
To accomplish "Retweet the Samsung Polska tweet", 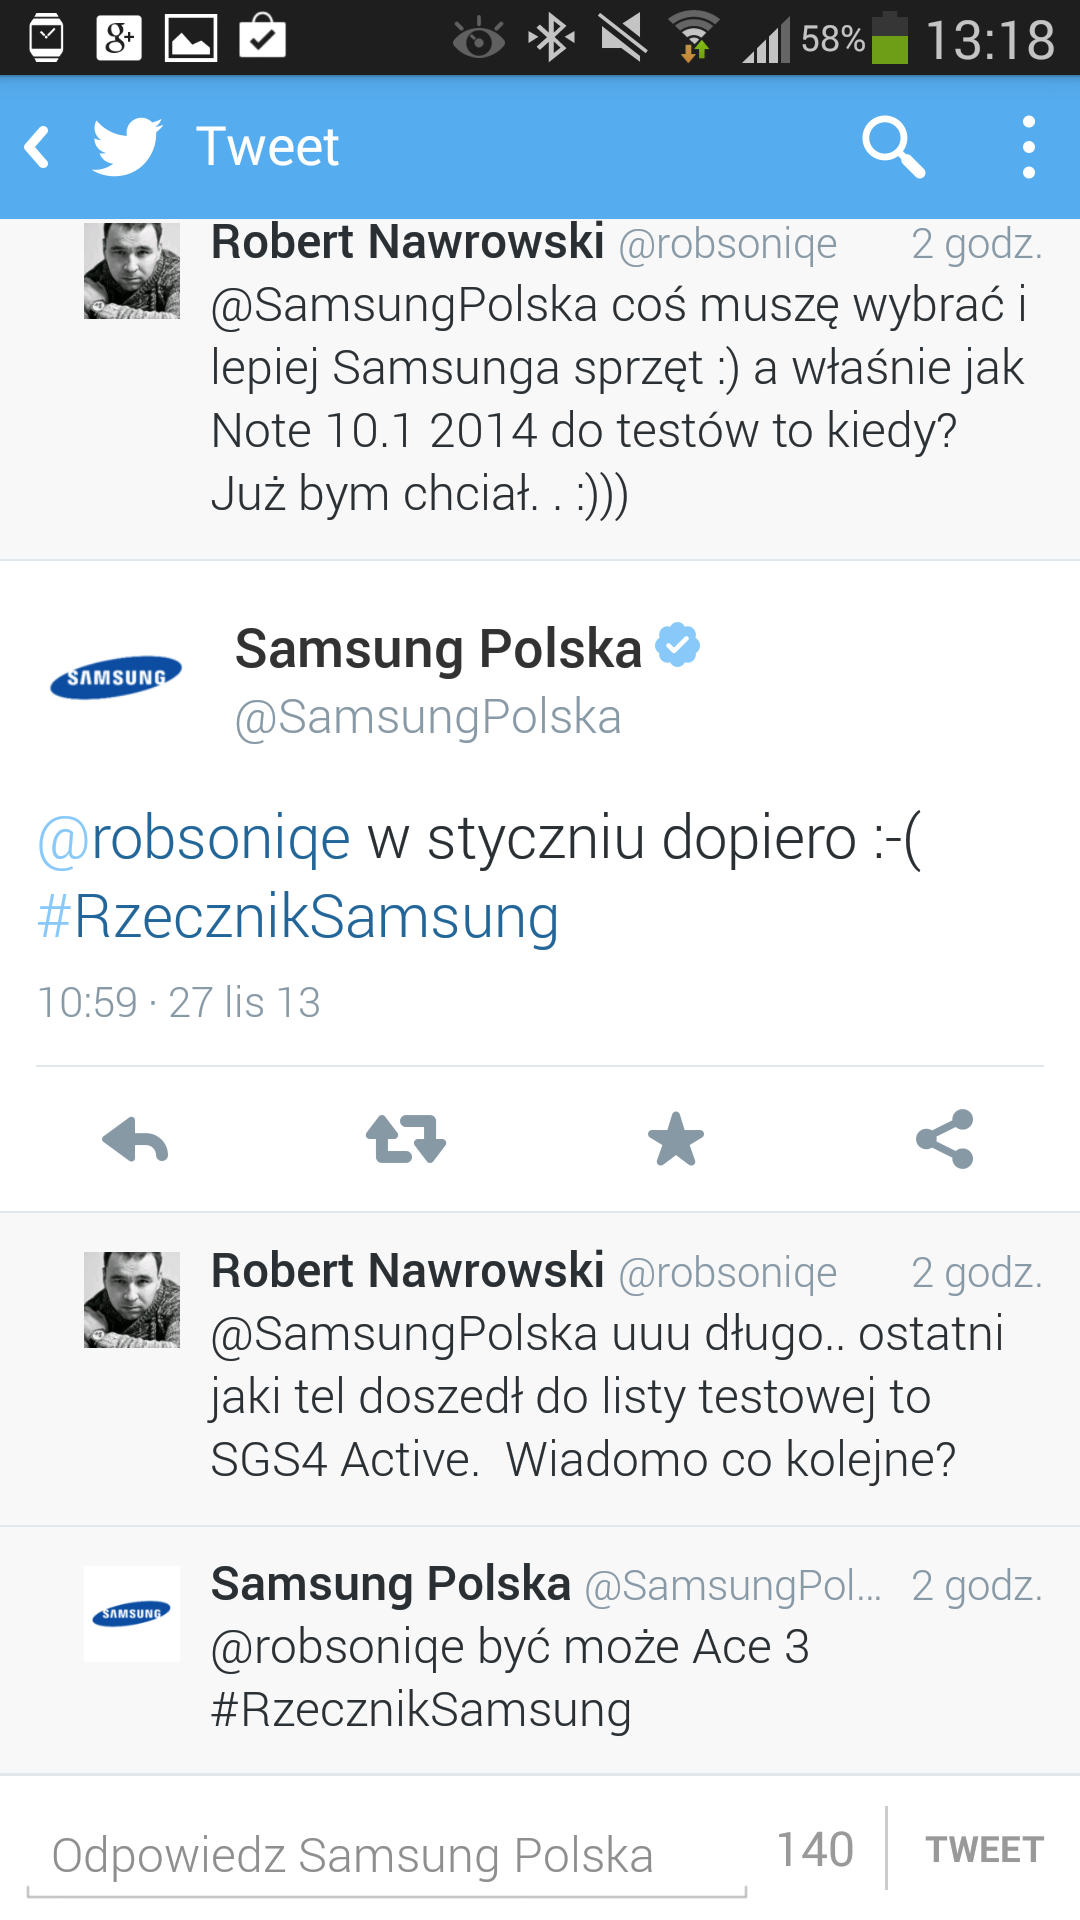I will (x=405, y=1139).
